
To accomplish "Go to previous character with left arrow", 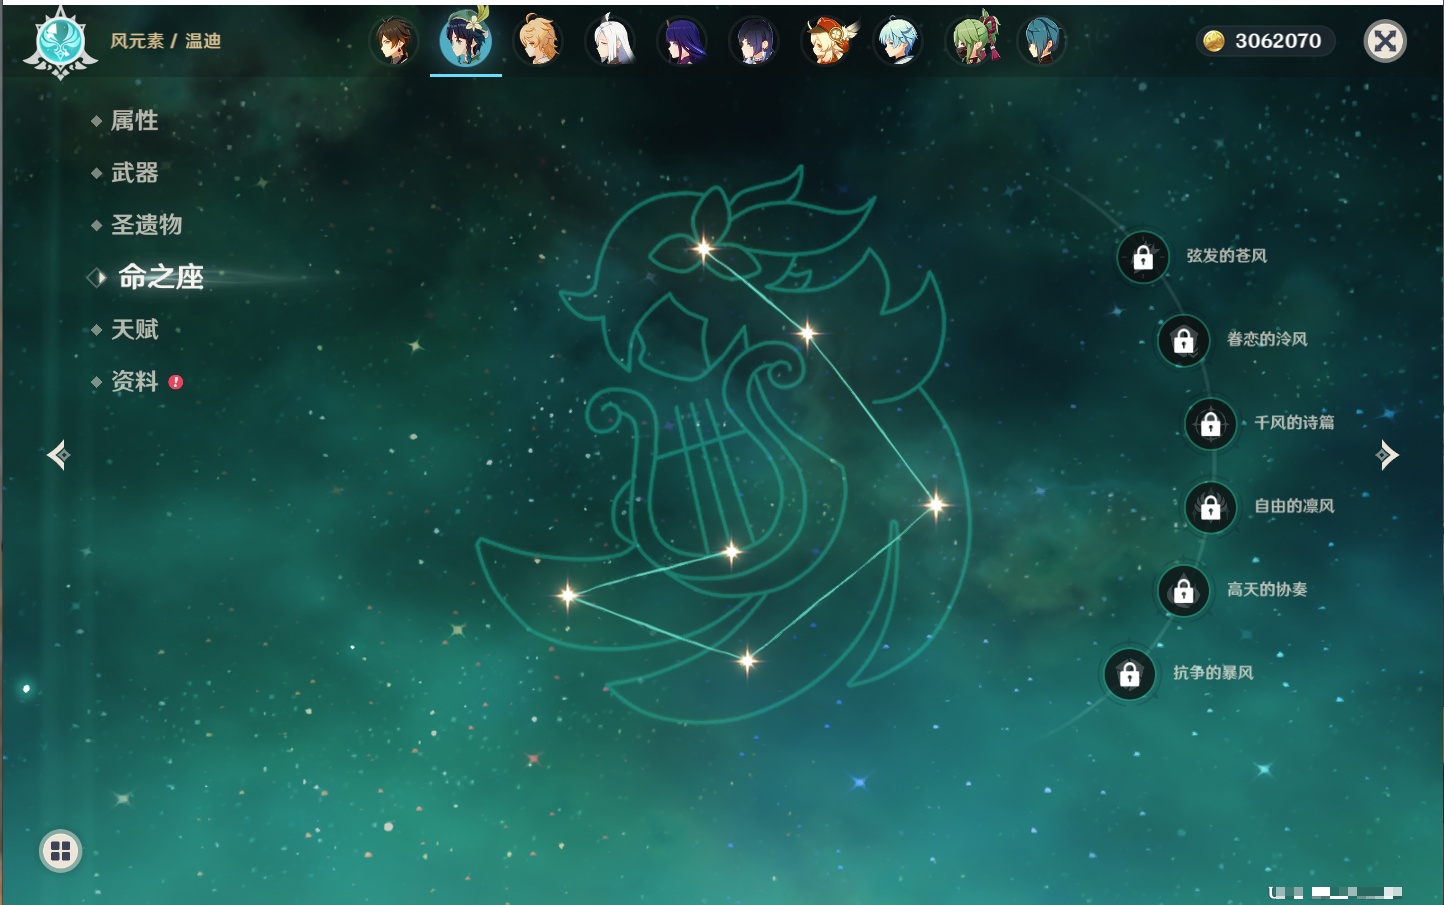I will click(x=58, y=455).
